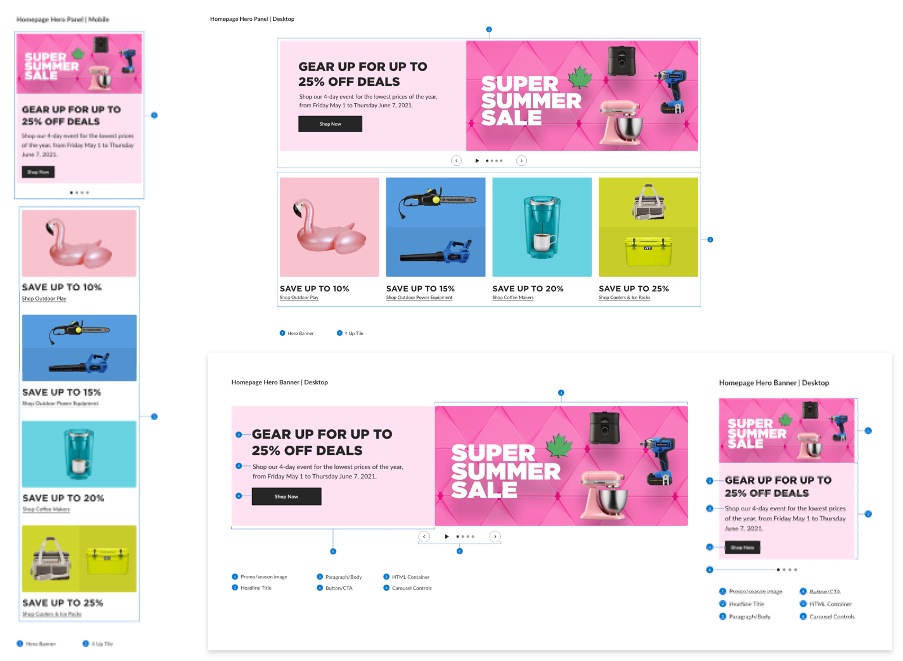Click the previous arrow in top desktop carousel
903x661 pixels.
coord(456,161)
